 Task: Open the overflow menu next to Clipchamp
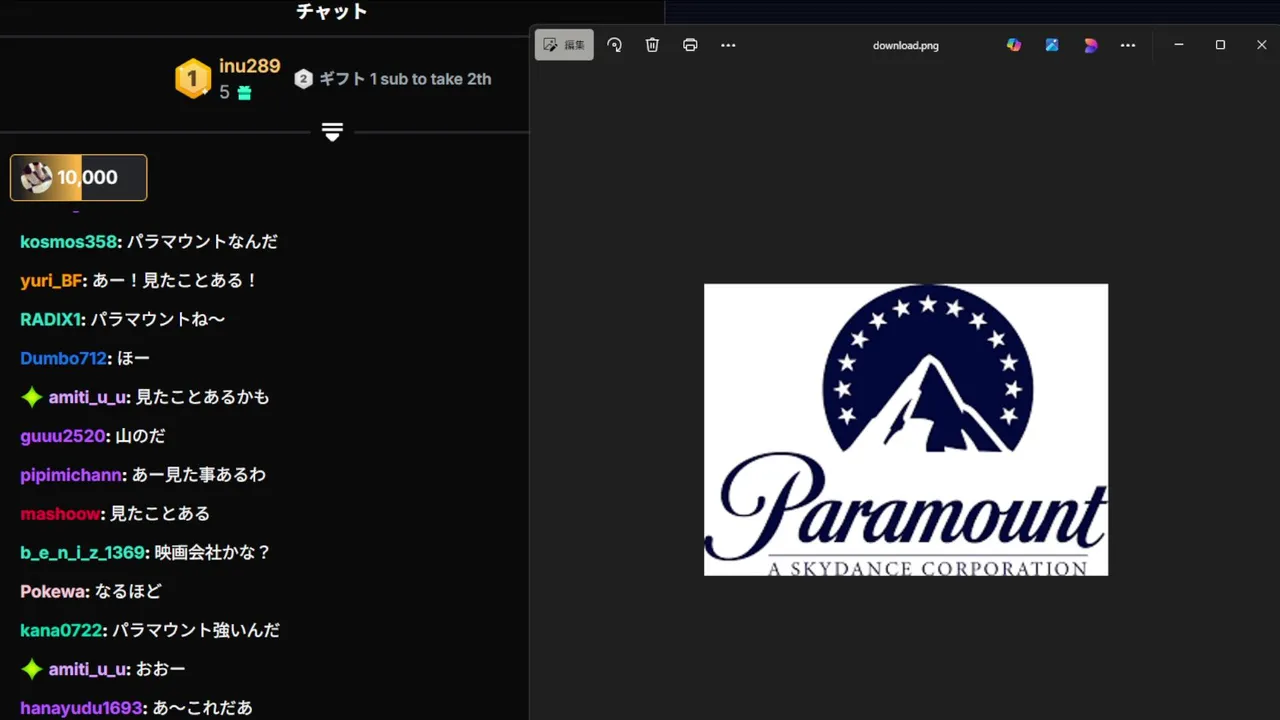click(1128, 45)
